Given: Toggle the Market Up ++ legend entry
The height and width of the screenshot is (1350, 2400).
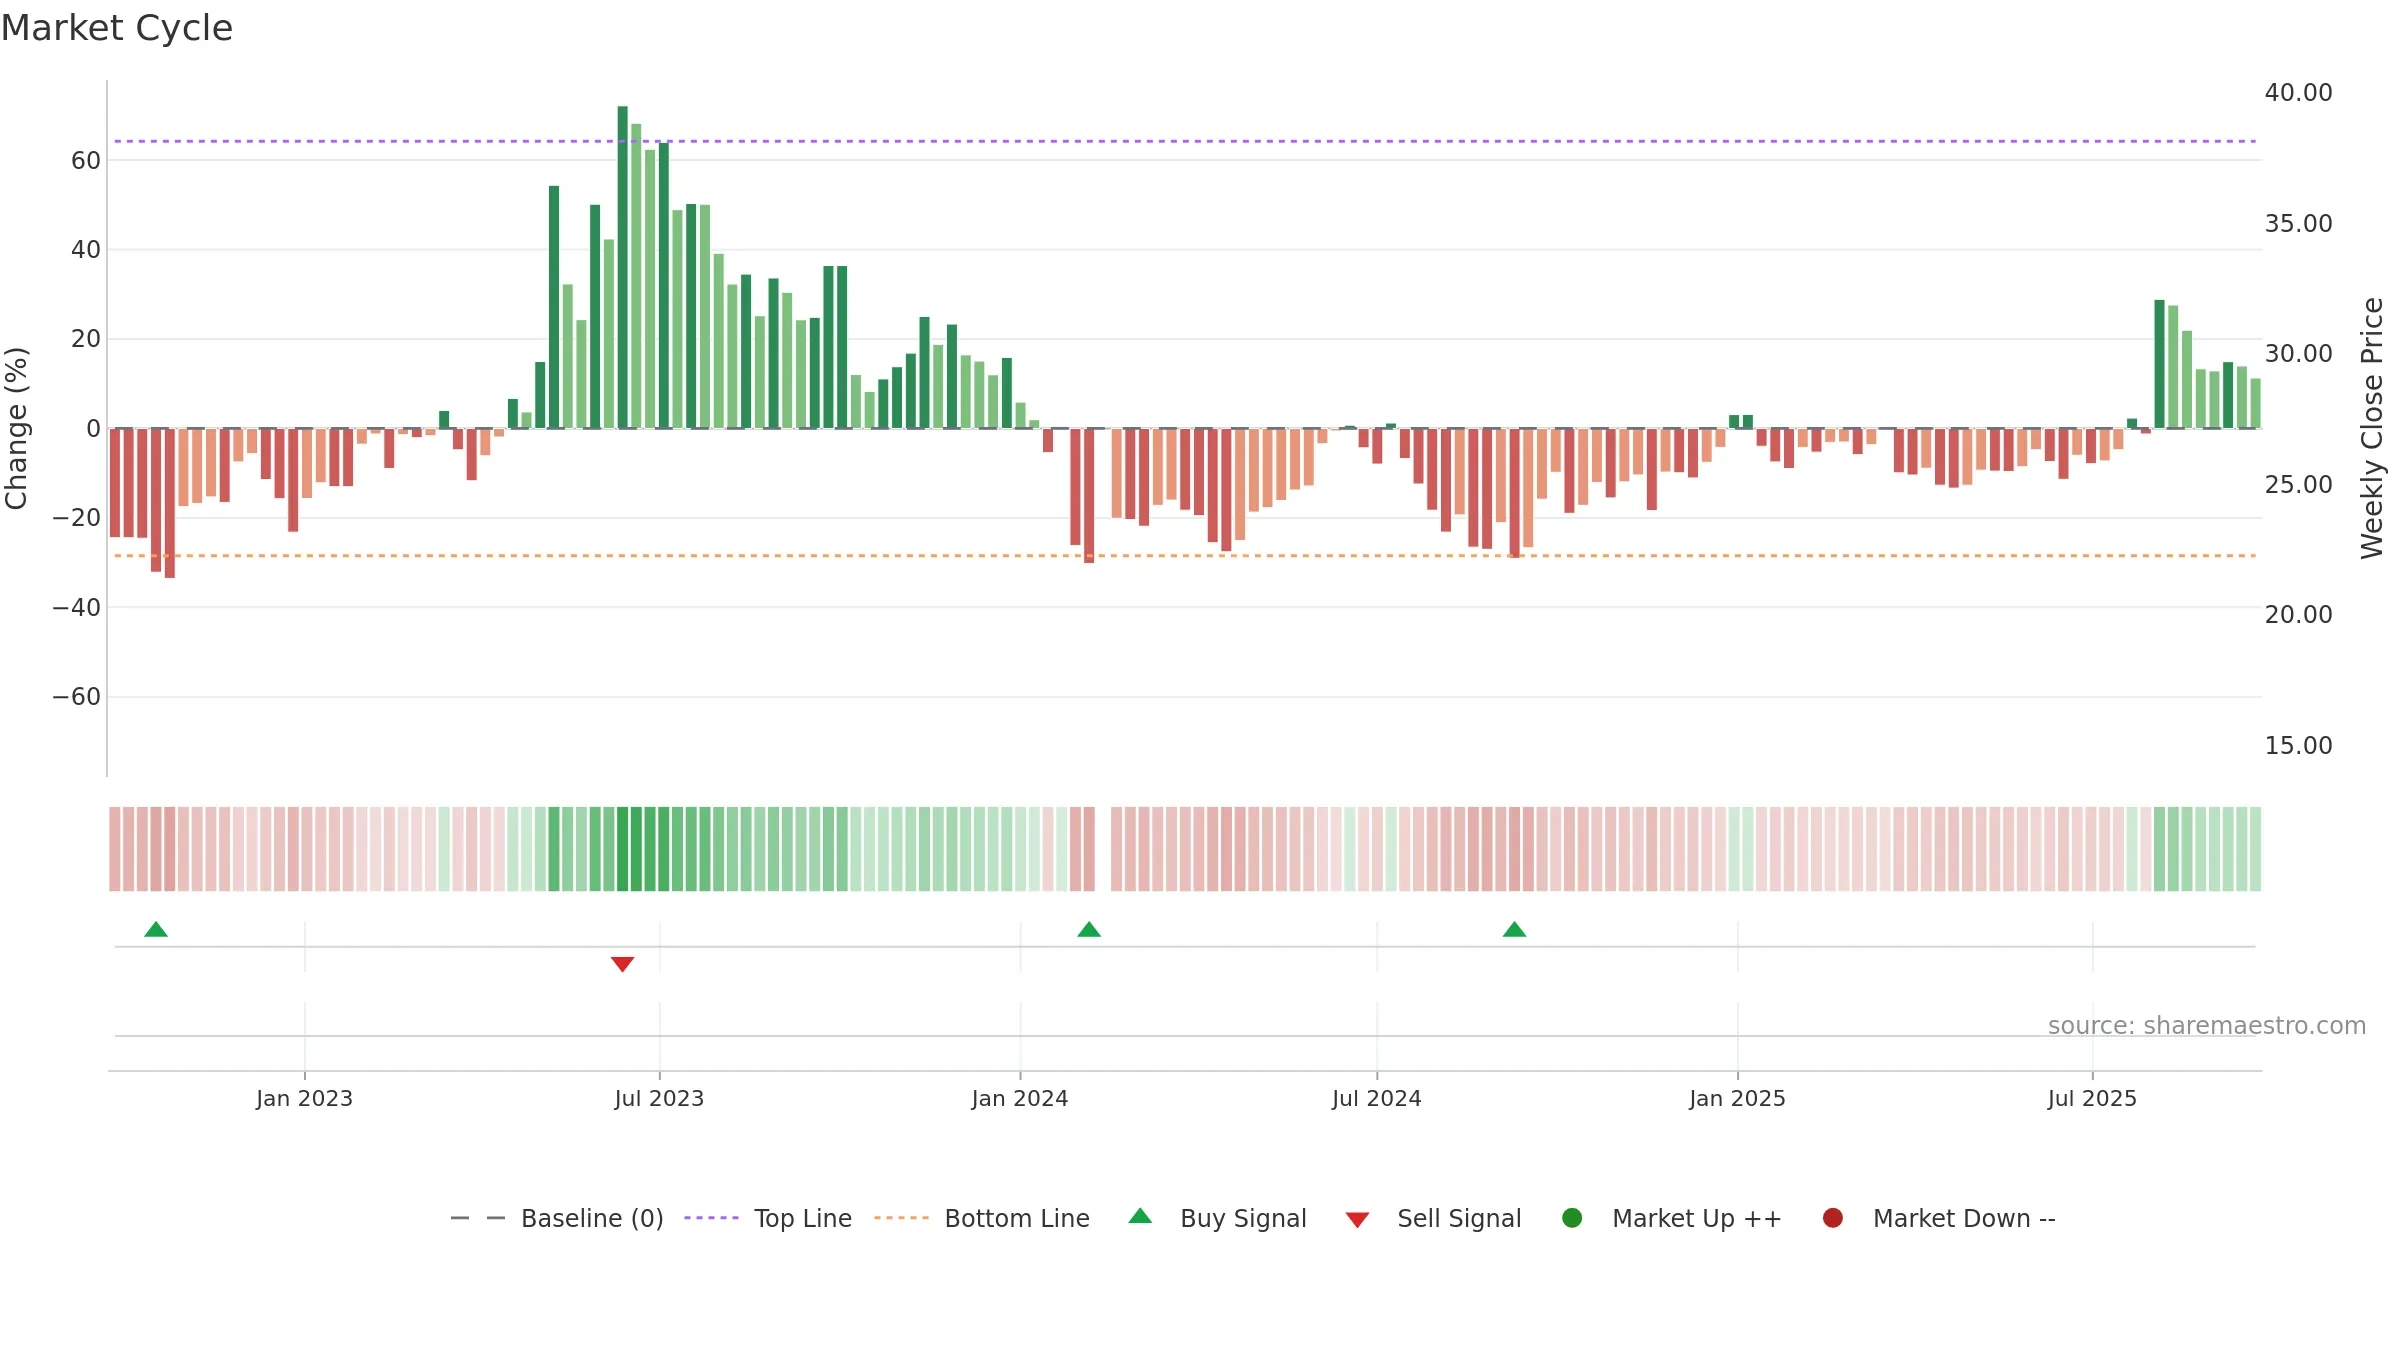Looking at the screenshot, I should pyautogui.click(x=1671, y=1218).
